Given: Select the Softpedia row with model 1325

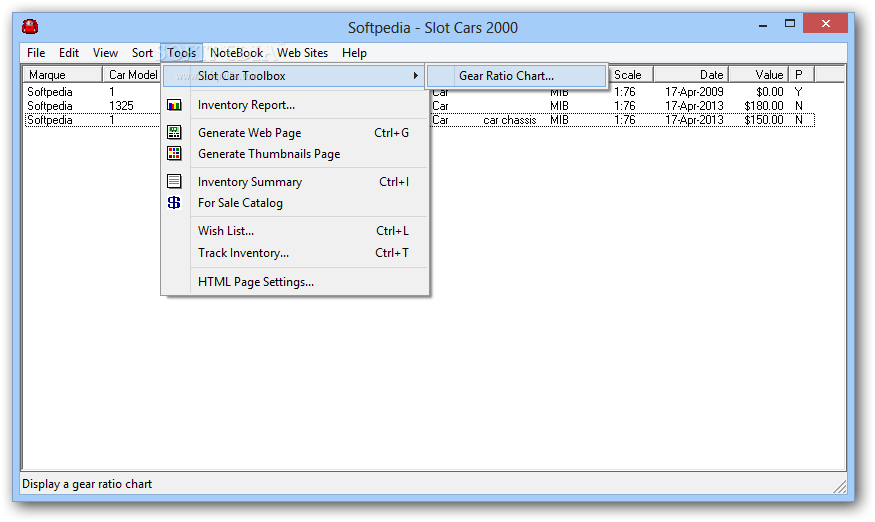Looking at the screenshot, I should coord(420,106).
